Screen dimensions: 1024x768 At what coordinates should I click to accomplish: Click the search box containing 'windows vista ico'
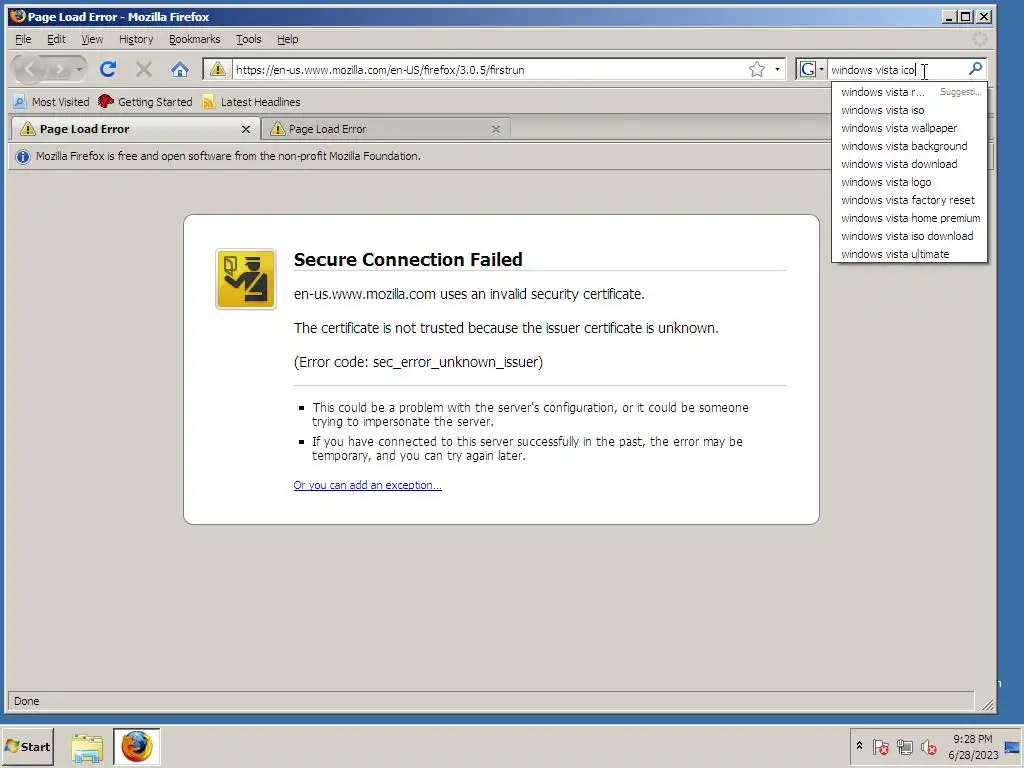click(897, 69)
